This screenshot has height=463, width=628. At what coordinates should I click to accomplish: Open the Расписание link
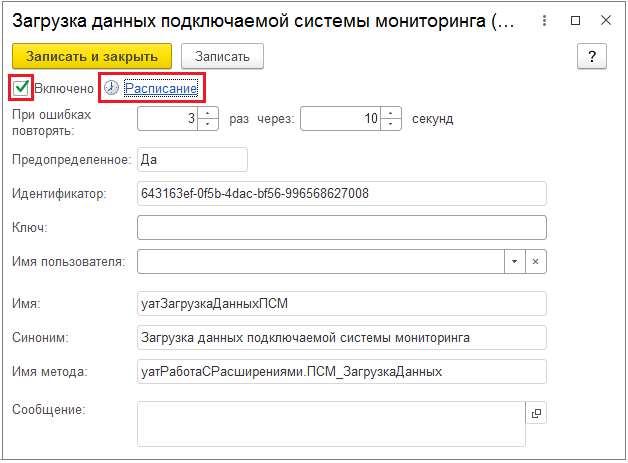[x=162, y=88]
